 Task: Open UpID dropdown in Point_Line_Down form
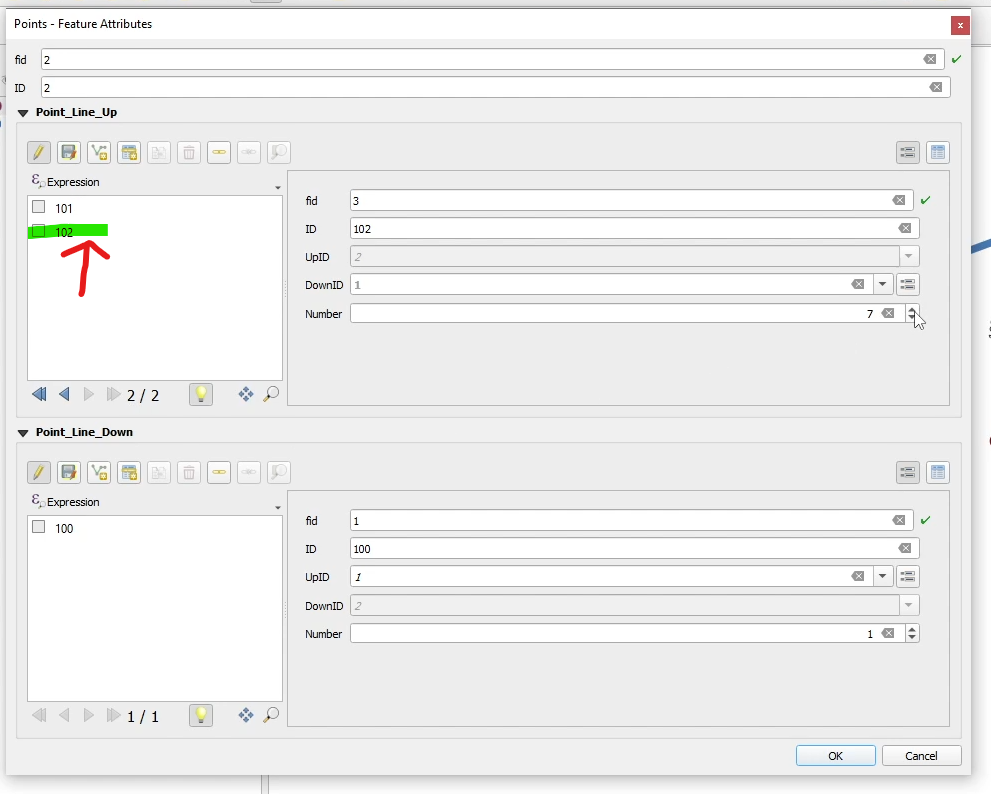(x=882, y=577)
